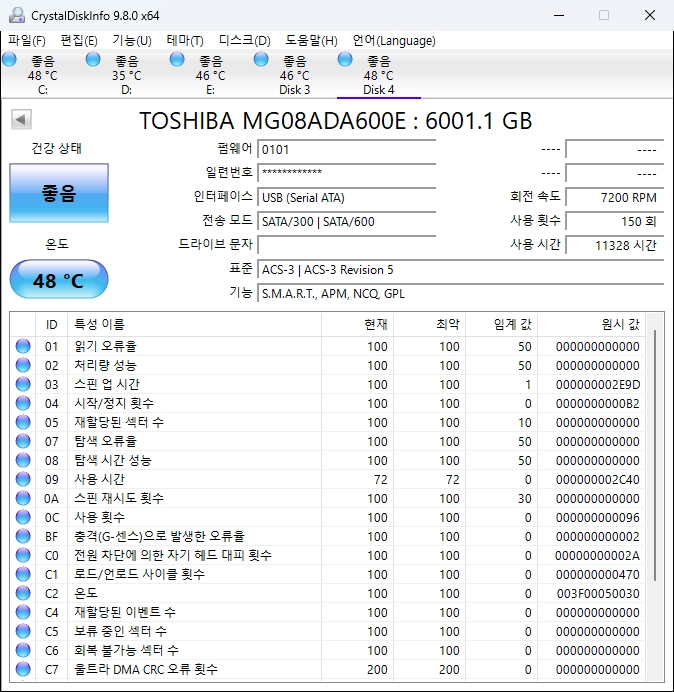Click blue status icon for attribute C1
The width and height of the screenshot is (674, 692).
point(23,574)
